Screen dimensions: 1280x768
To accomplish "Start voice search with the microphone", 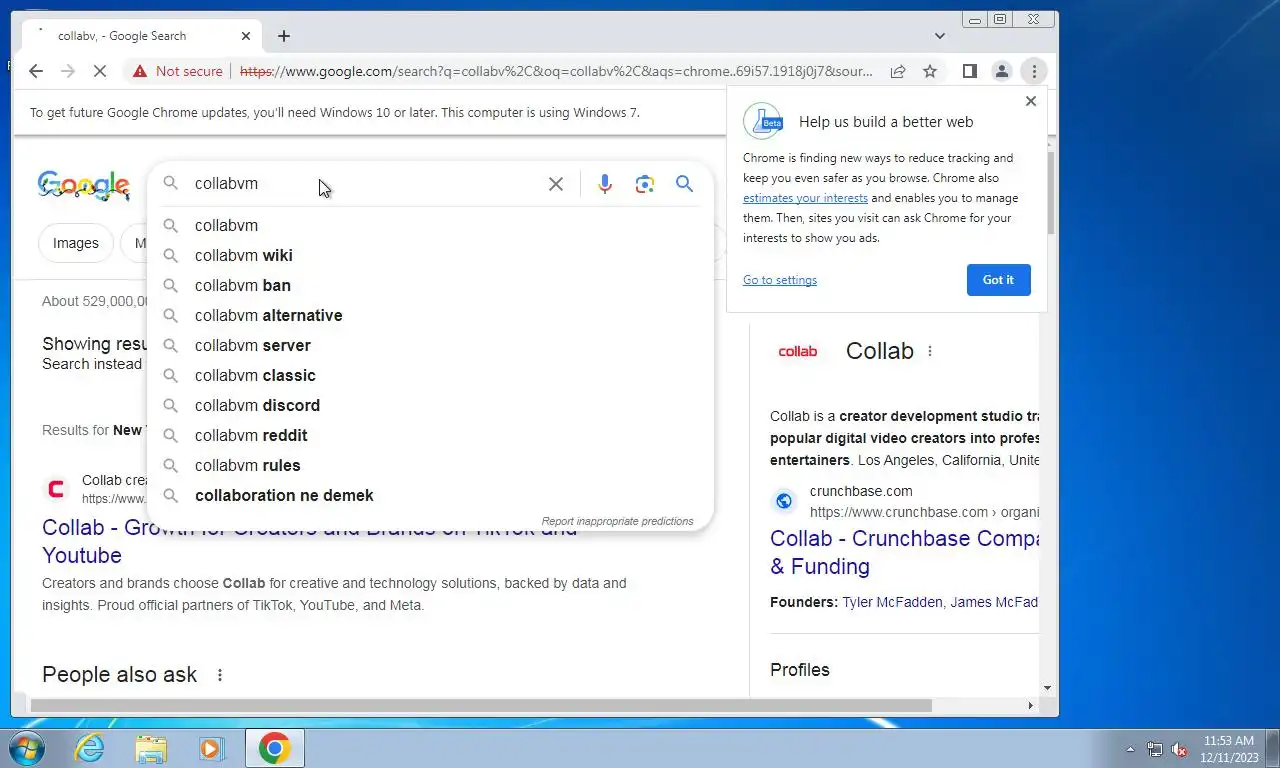I will (605, 184).
